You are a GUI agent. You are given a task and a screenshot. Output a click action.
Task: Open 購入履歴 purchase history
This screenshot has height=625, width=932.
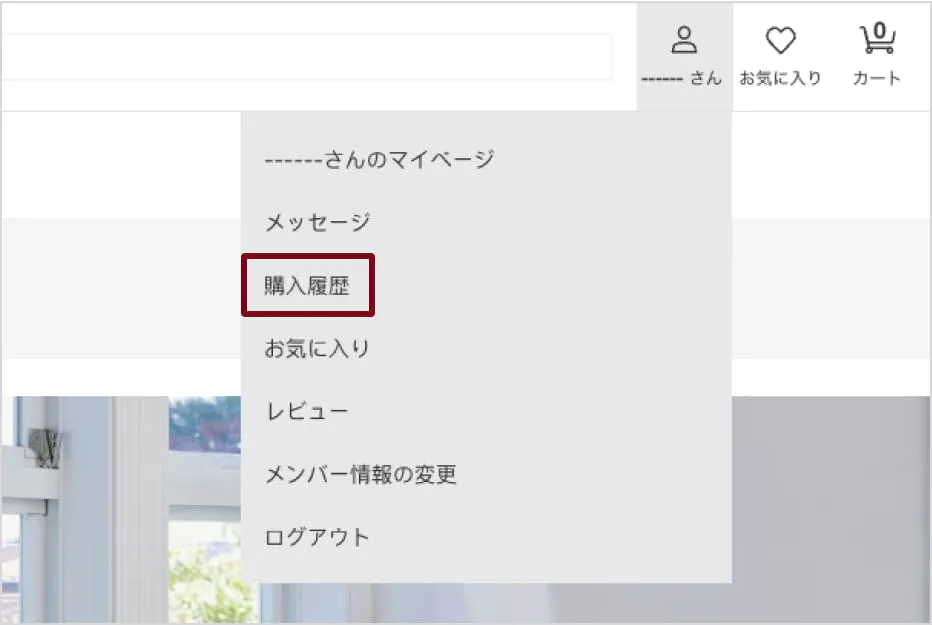pos(307,286)
